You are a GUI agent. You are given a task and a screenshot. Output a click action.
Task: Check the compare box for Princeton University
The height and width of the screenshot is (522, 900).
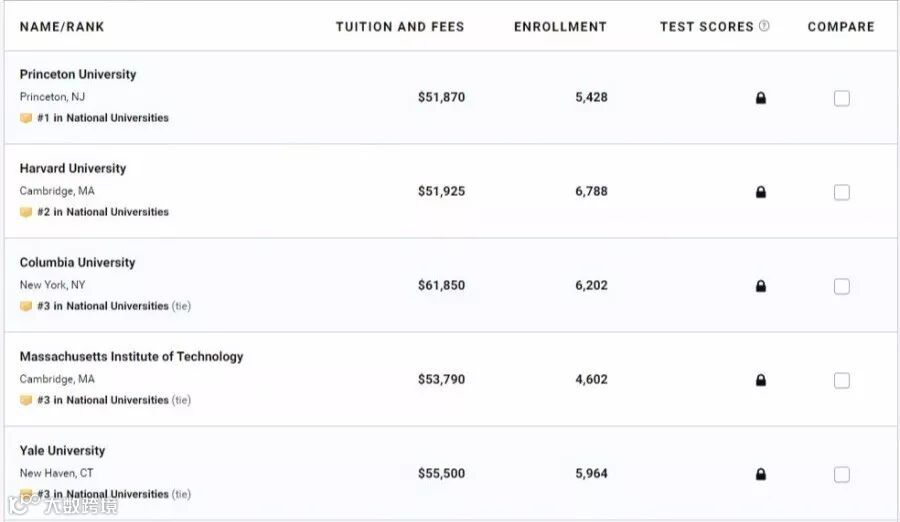(842, 98)
